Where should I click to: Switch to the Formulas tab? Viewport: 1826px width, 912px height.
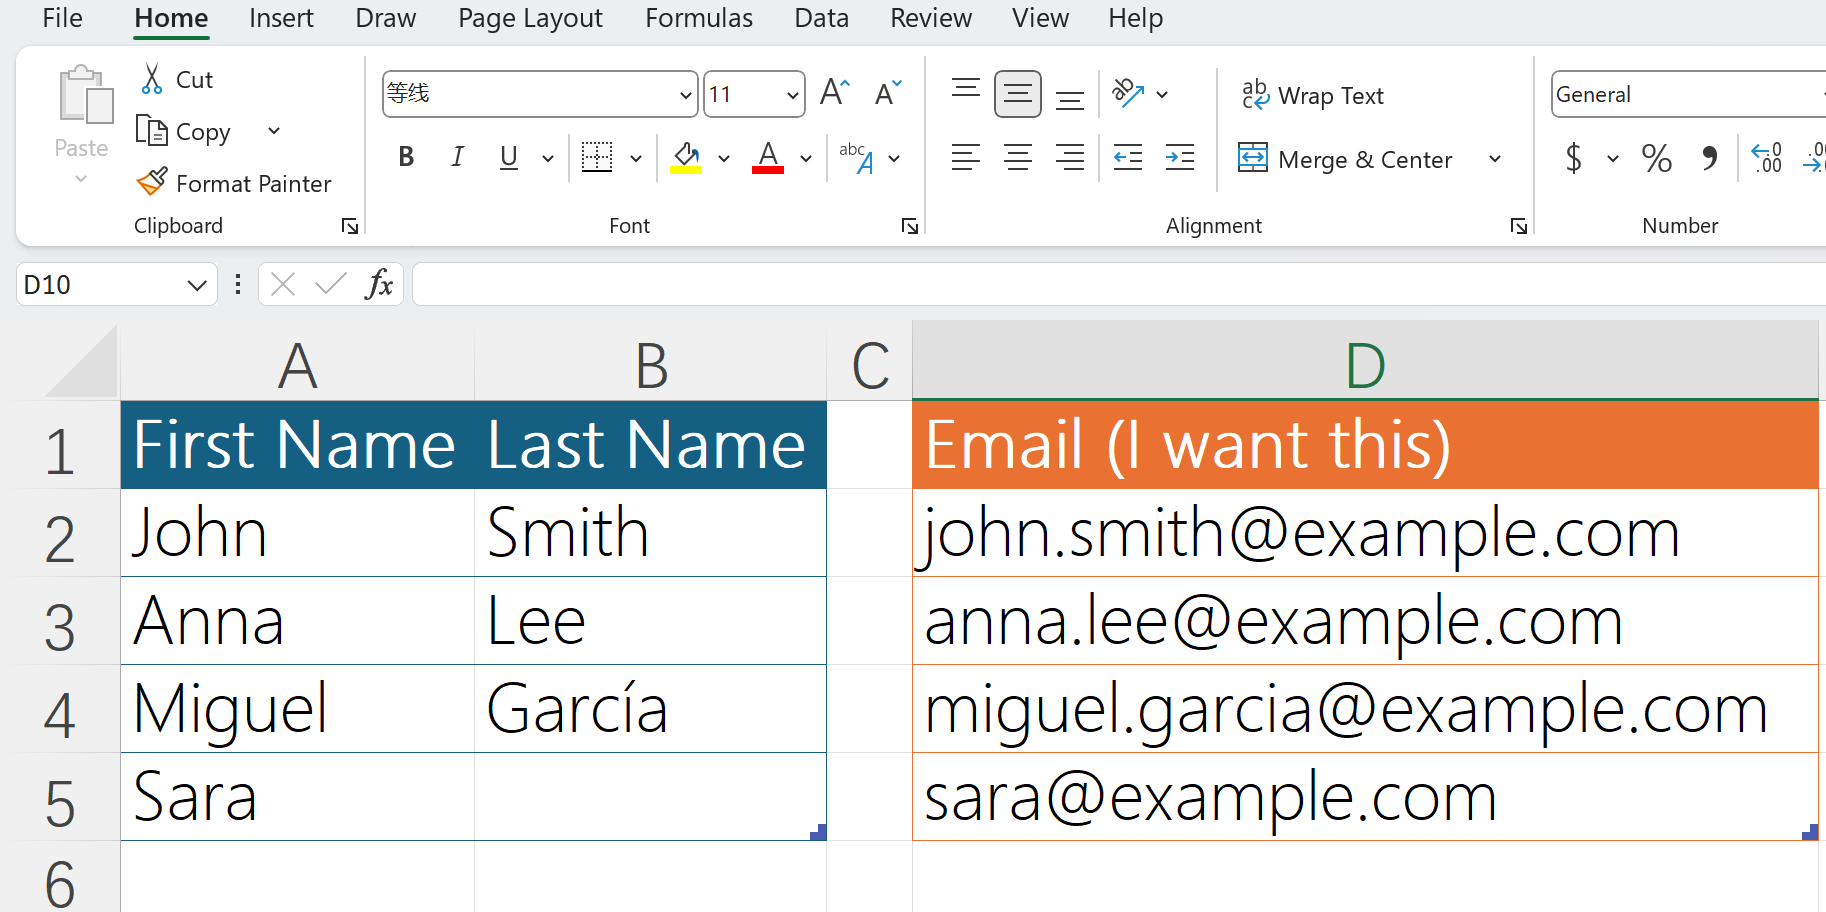tap(698, 18)
